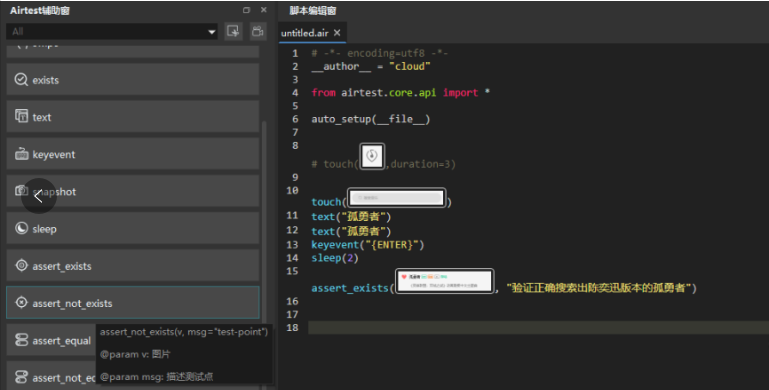Click the keyevent keyboard icon
Image resolution: width=769 pixels, height=390 pixels.
click(21, 154)
